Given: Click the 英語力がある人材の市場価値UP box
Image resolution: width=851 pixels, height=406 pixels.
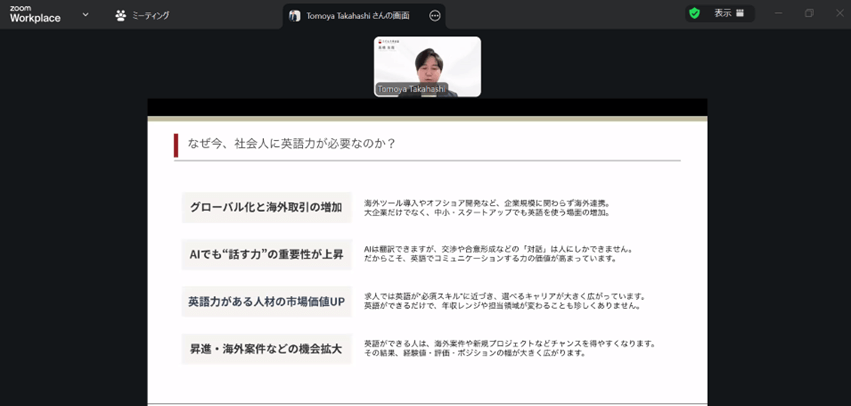Looking at the screenshot, I should (x=266, y=301).
